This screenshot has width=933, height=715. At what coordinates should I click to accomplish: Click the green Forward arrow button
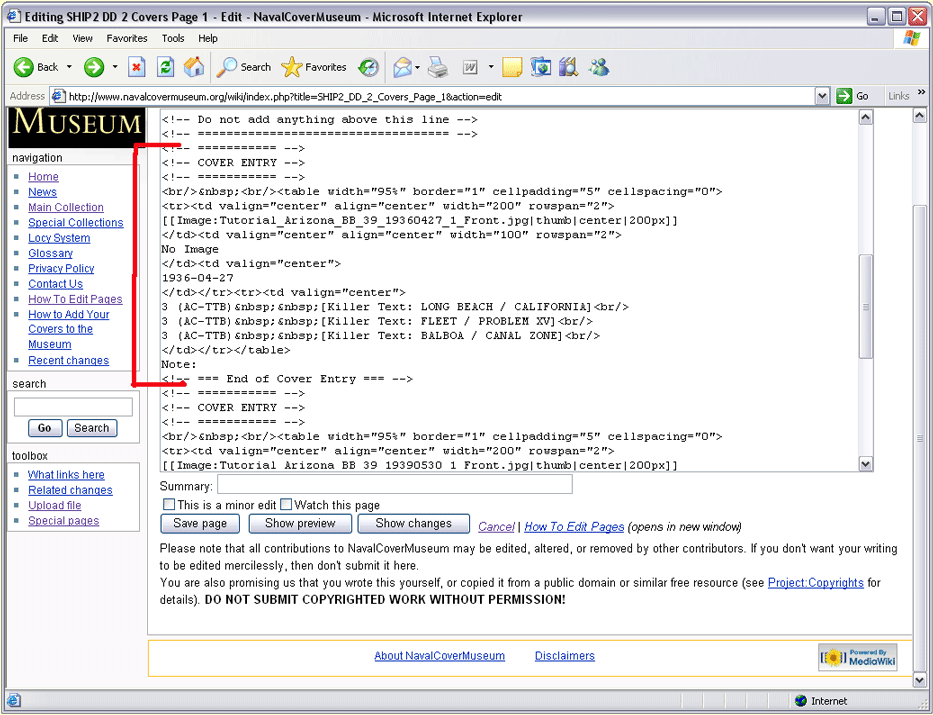coord(93,67)
